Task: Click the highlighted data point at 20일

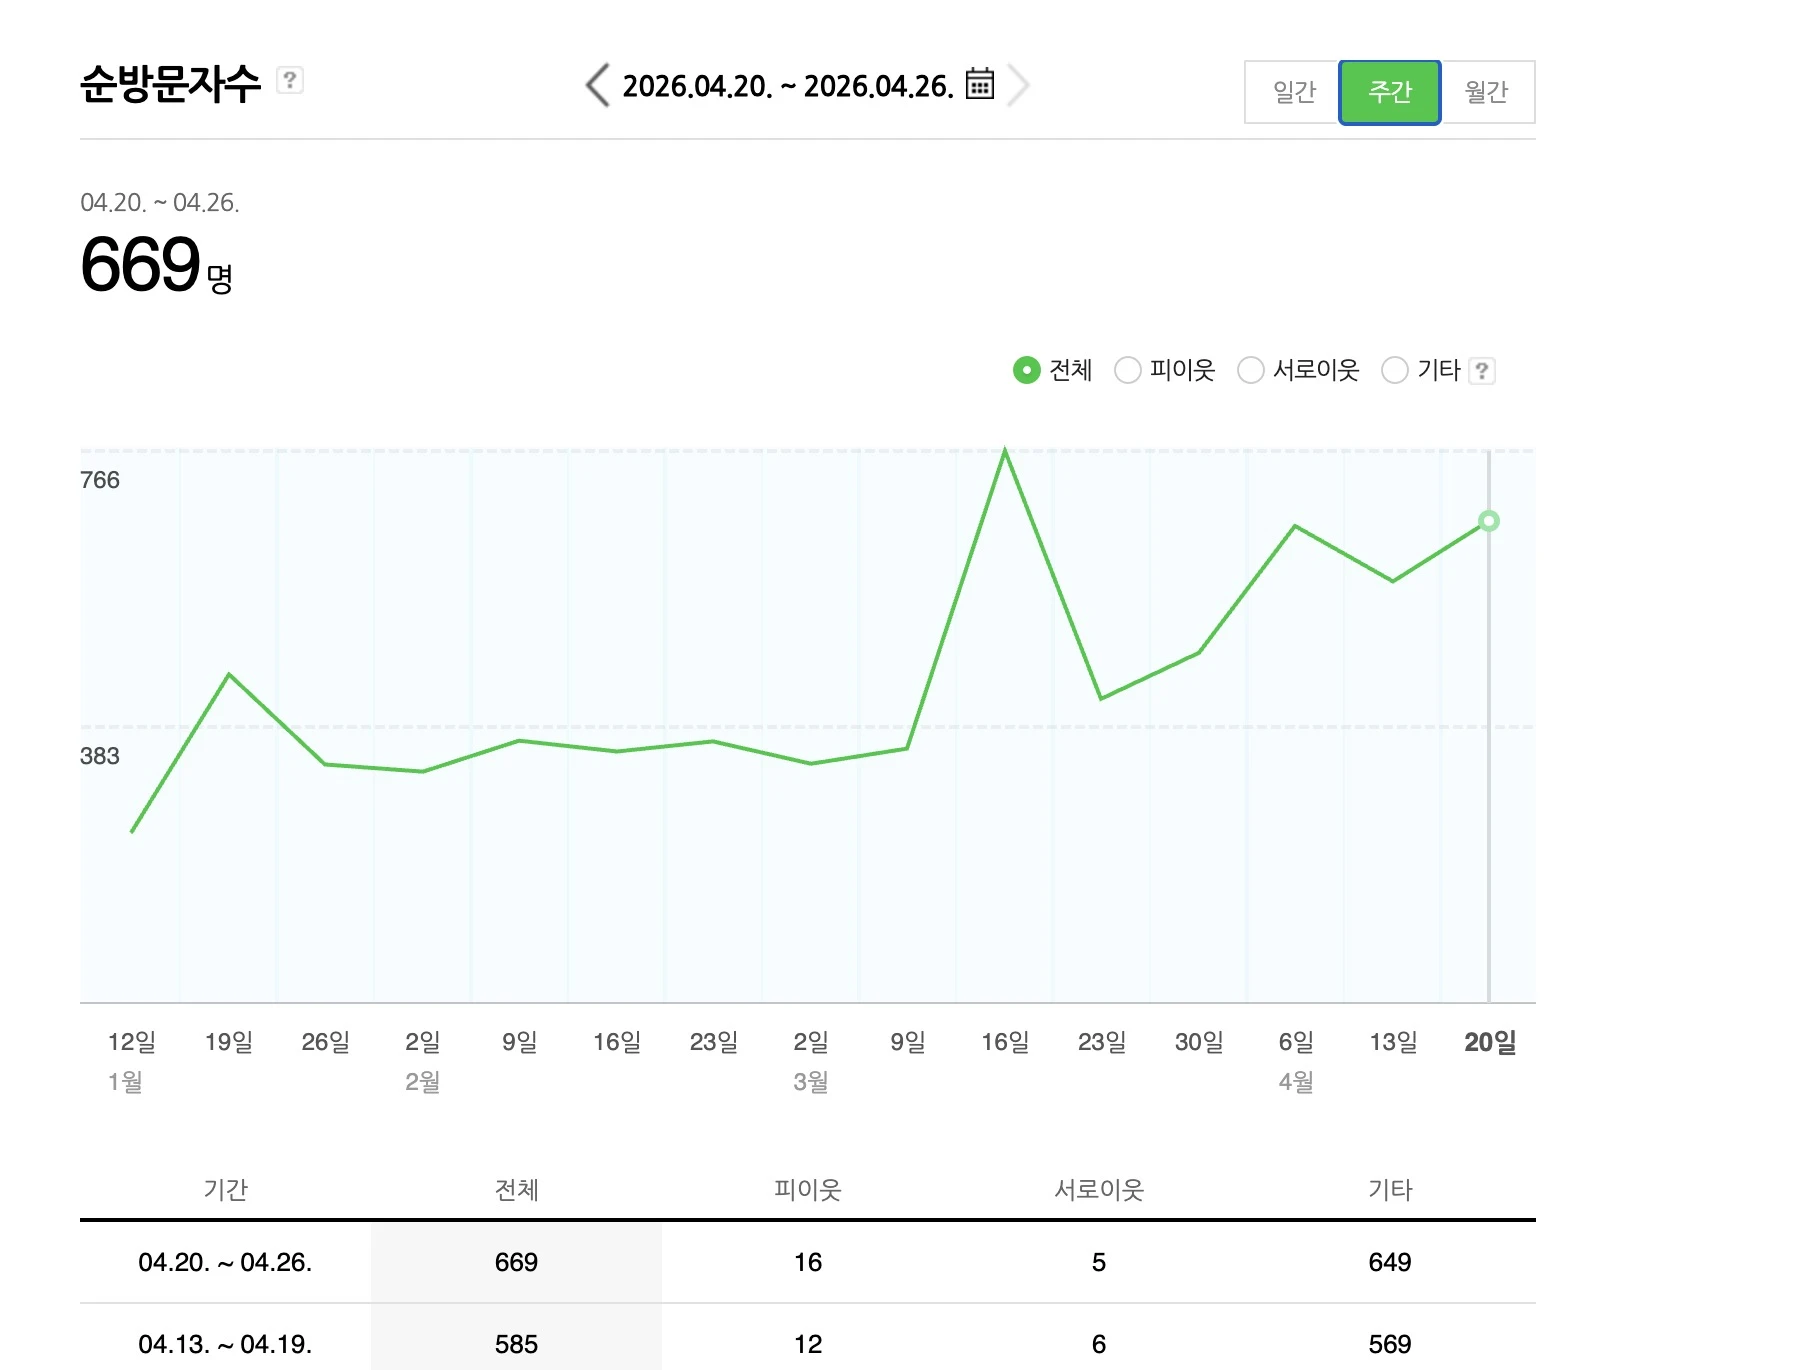Action: coord(1489,521)
